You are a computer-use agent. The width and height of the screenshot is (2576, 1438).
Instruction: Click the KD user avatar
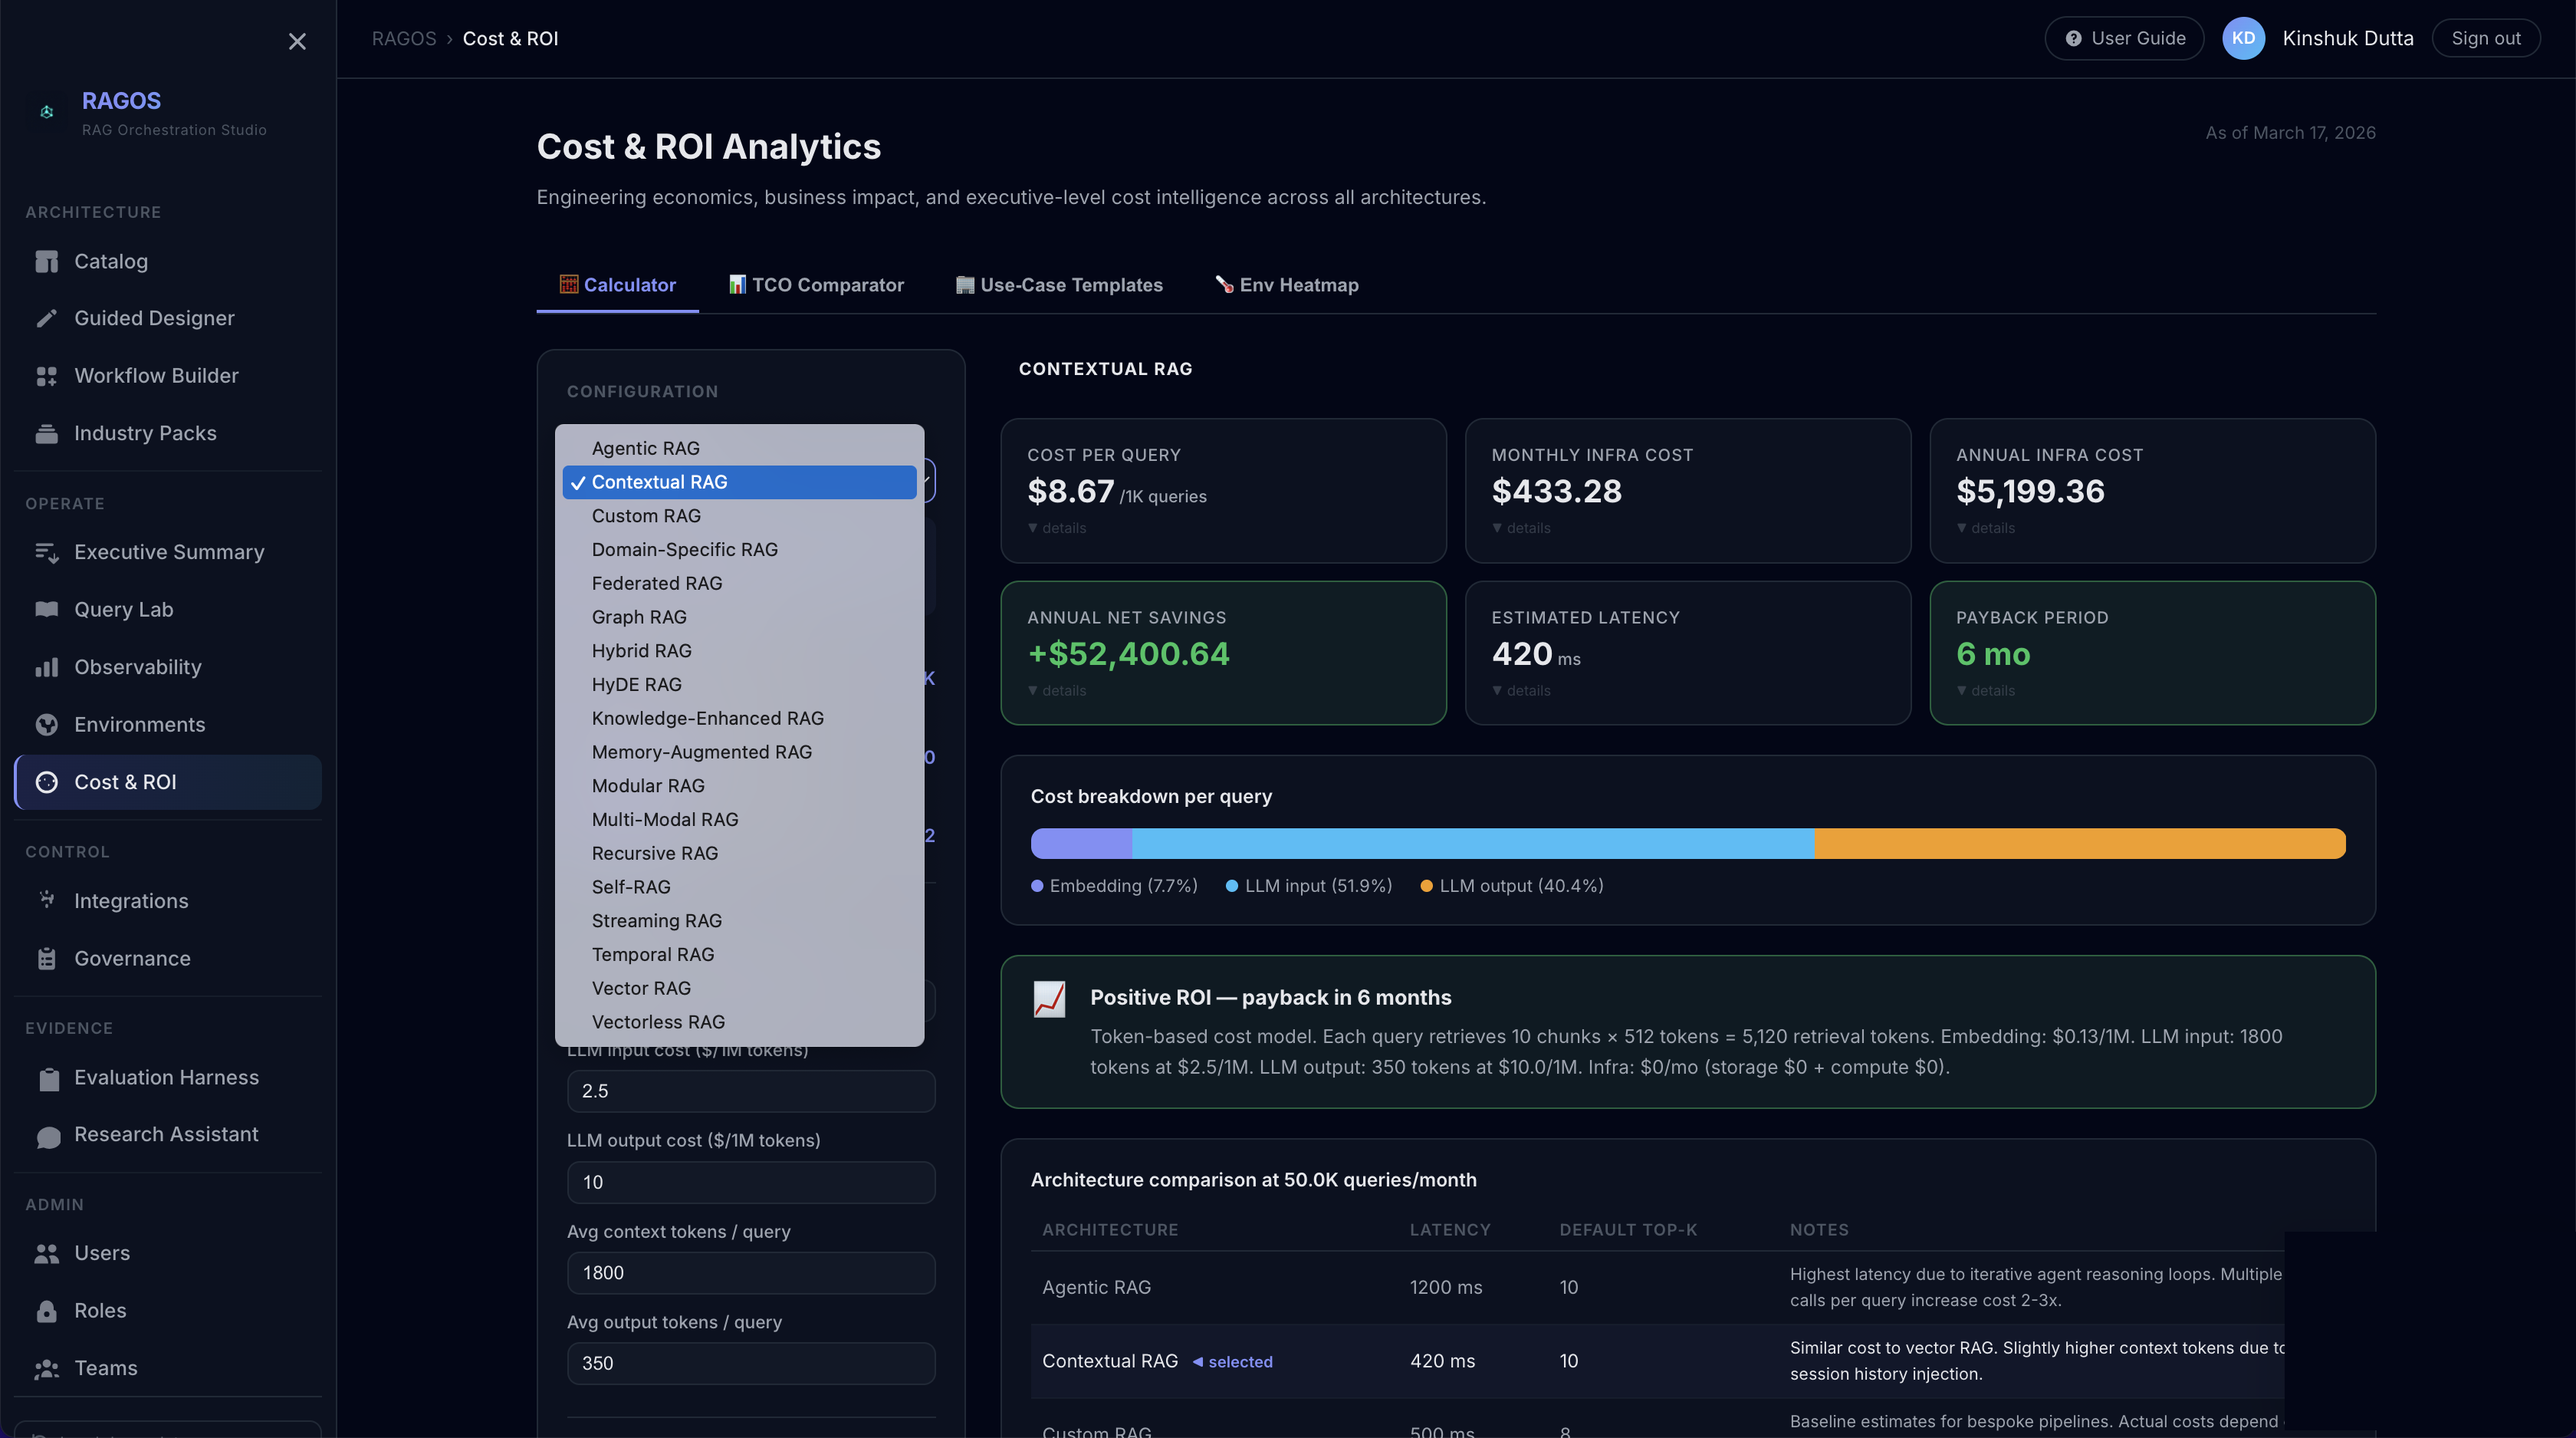[2242, 38]
